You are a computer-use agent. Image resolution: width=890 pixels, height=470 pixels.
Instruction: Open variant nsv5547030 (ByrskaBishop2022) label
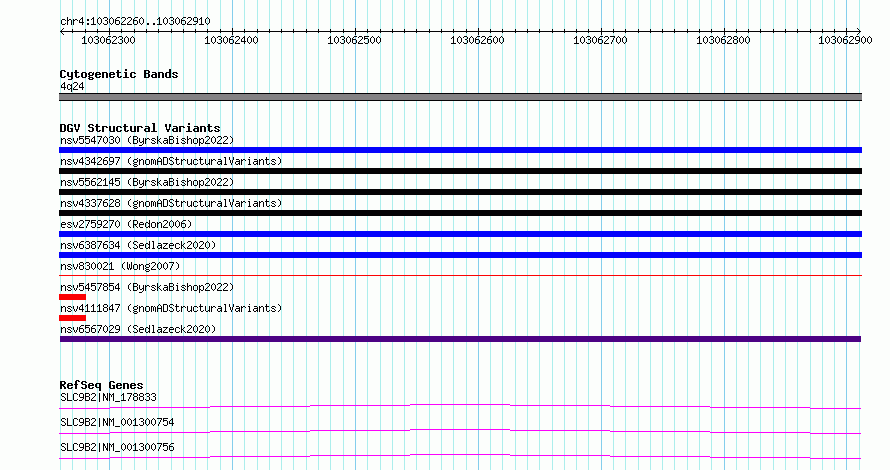pyautogui.click(x=147, y=140)
